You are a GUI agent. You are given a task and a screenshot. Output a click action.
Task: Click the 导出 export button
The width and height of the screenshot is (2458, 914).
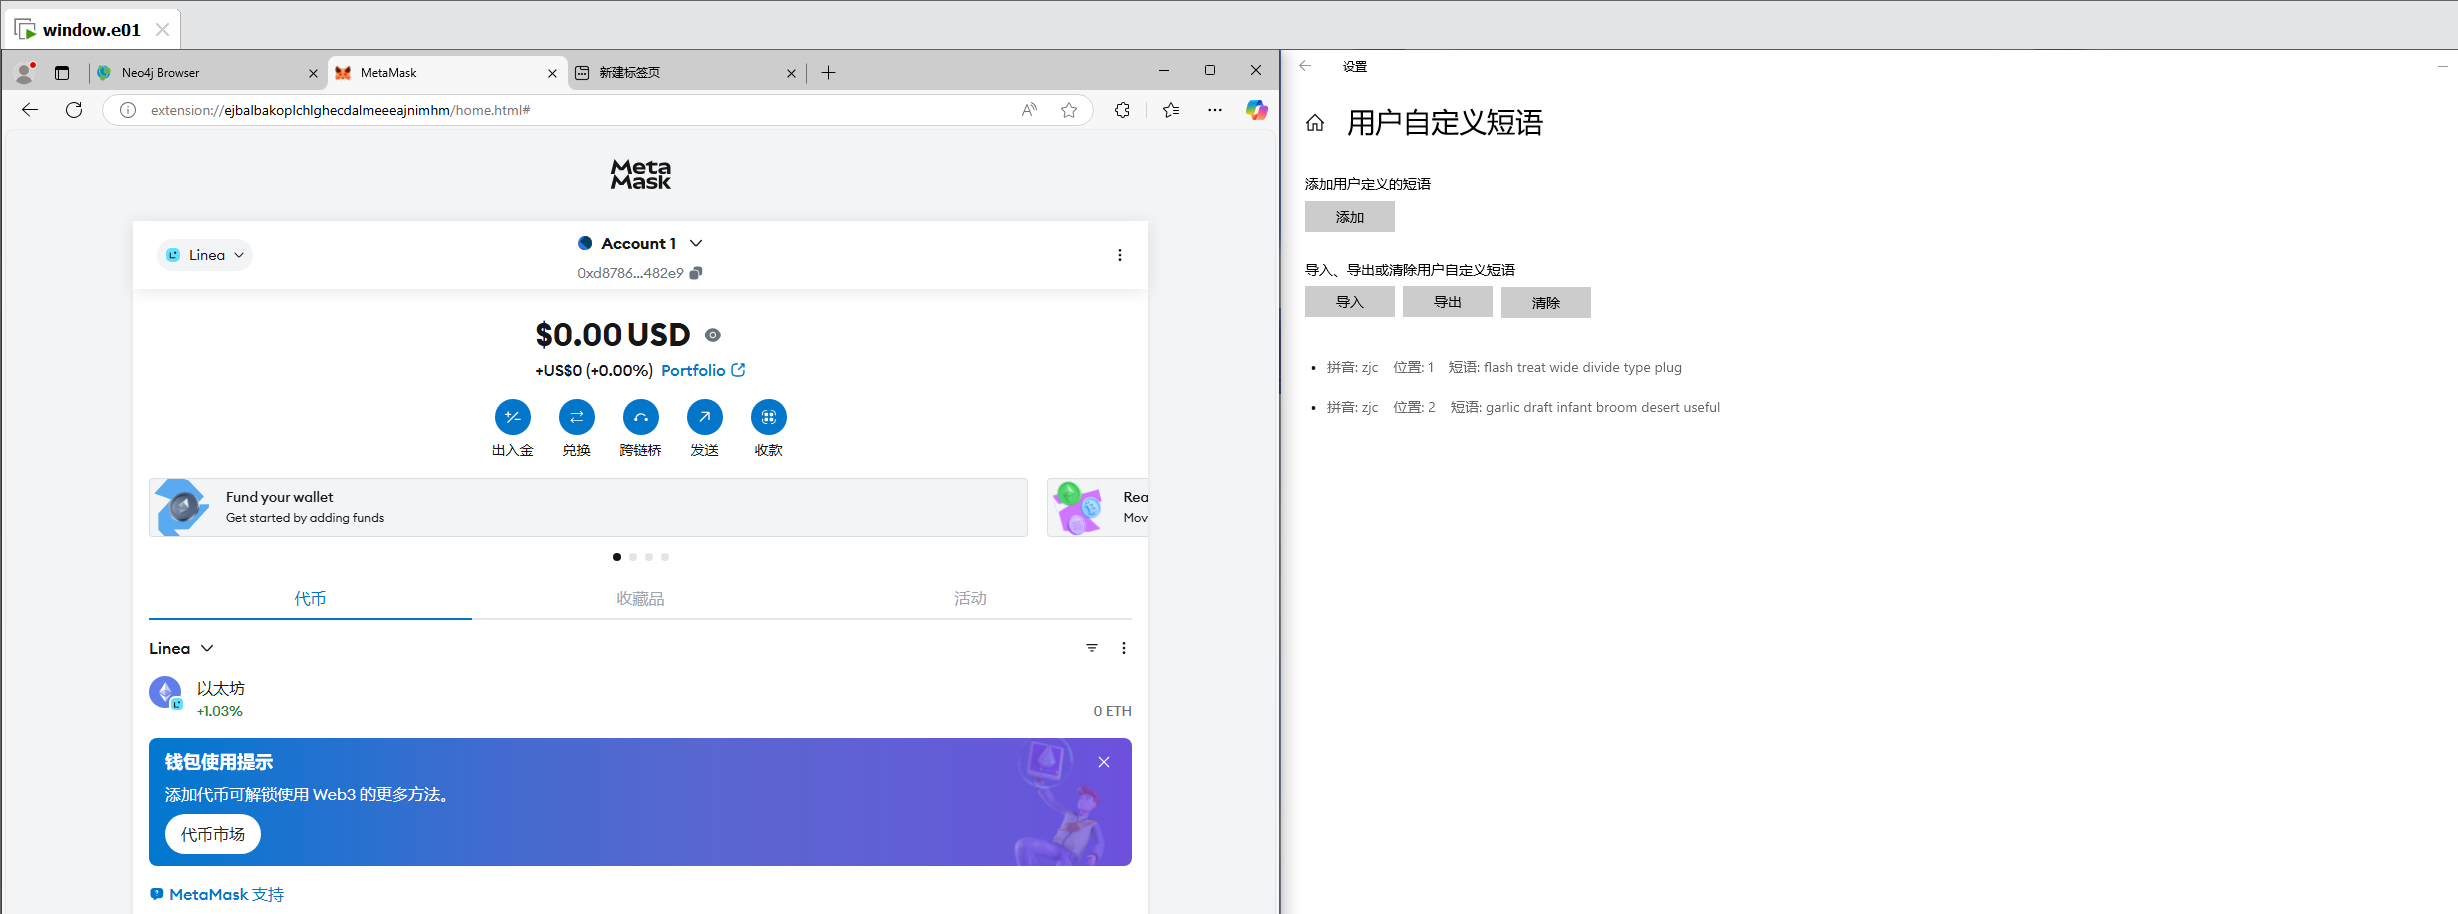click(x=1447, y=302)
